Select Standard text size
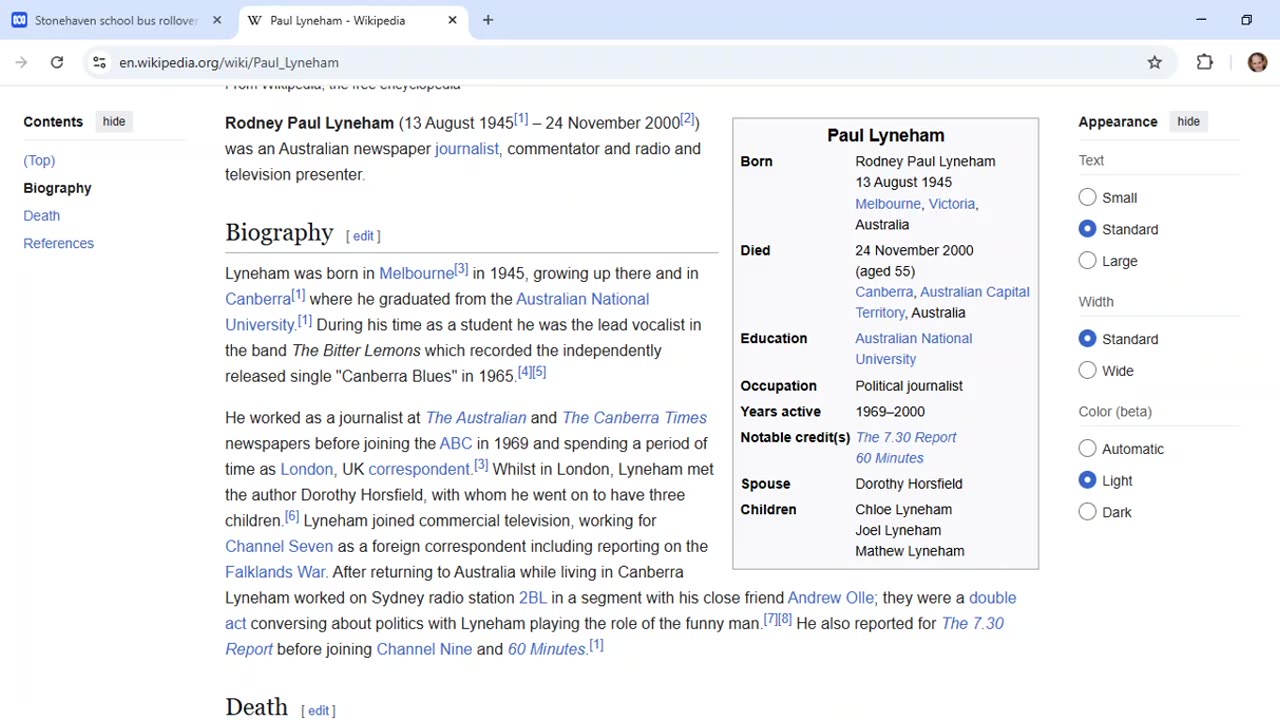Image resolution: width=1280 pixels, height=720 pixels. (1087, 229)
